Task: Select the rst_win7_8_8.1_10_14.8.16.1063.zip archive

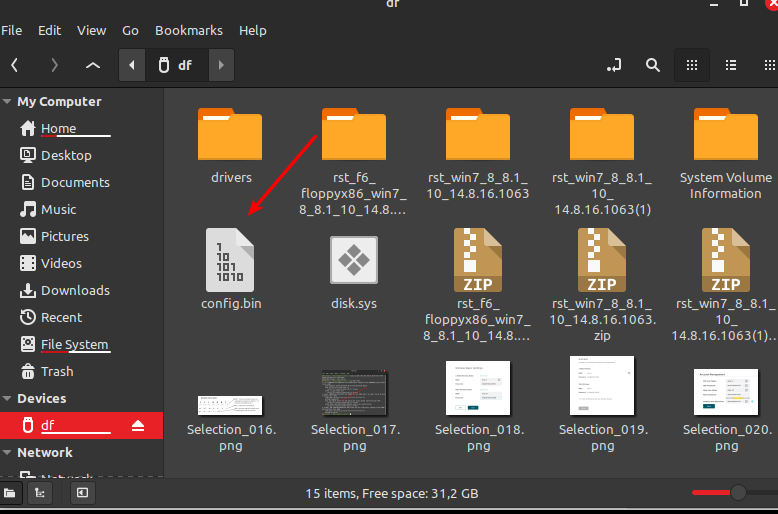Action: pyautogui.click(x=602, y=284)
